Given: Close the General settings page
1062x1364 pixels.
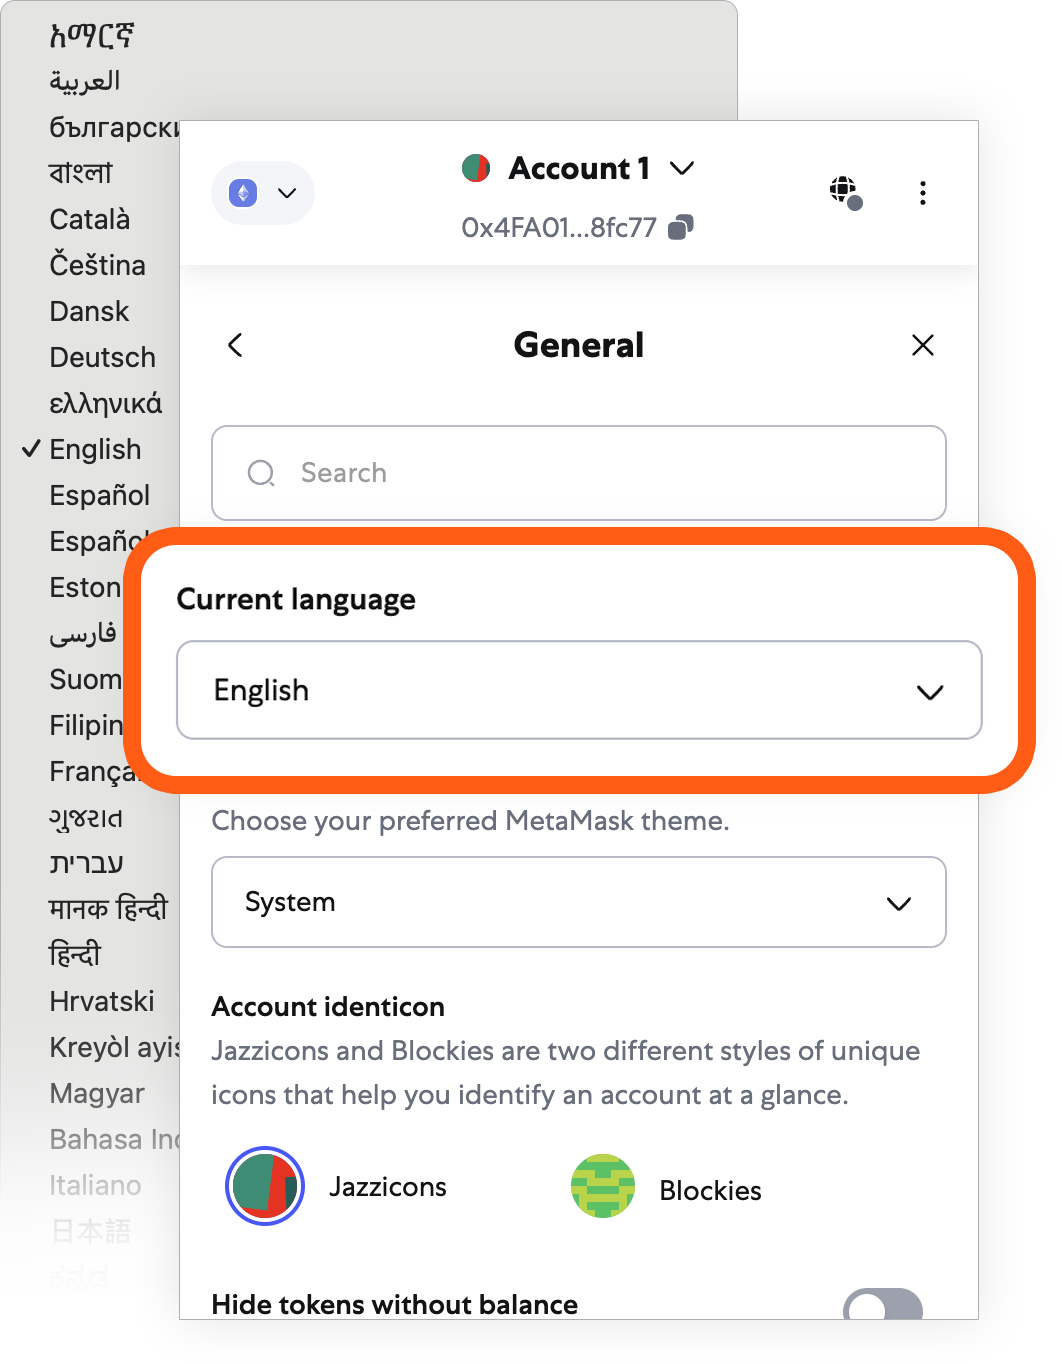Looking at the screenshot, I should 922,346.
